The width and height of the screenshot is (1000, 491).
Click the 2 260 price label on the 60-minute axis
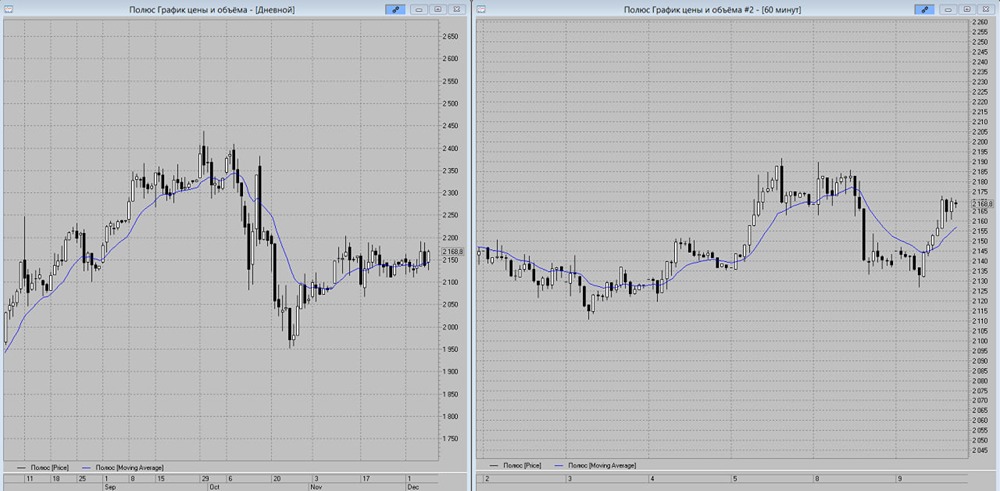click(980, 22)
